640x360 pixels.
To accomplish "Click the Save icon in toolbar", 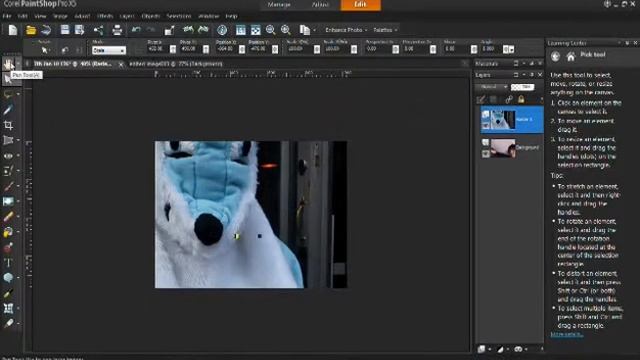I will click(x=65, y=30).
